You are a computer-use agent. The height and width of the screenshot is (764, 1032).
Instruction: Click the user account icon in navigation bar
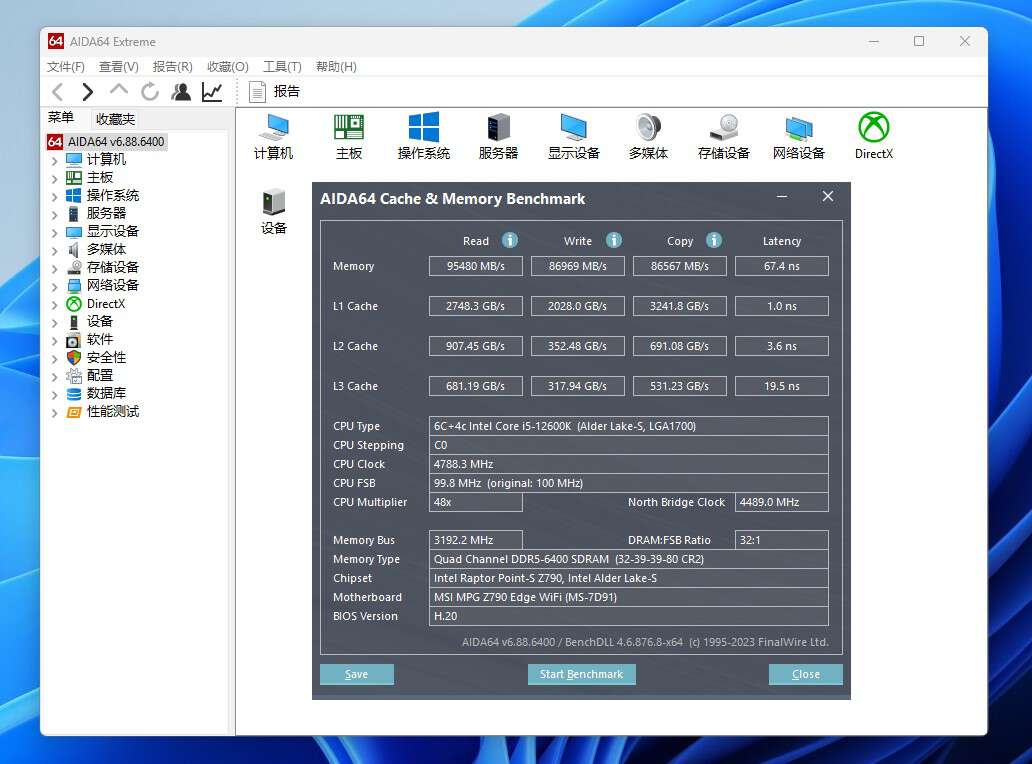(x=181, y=91)
